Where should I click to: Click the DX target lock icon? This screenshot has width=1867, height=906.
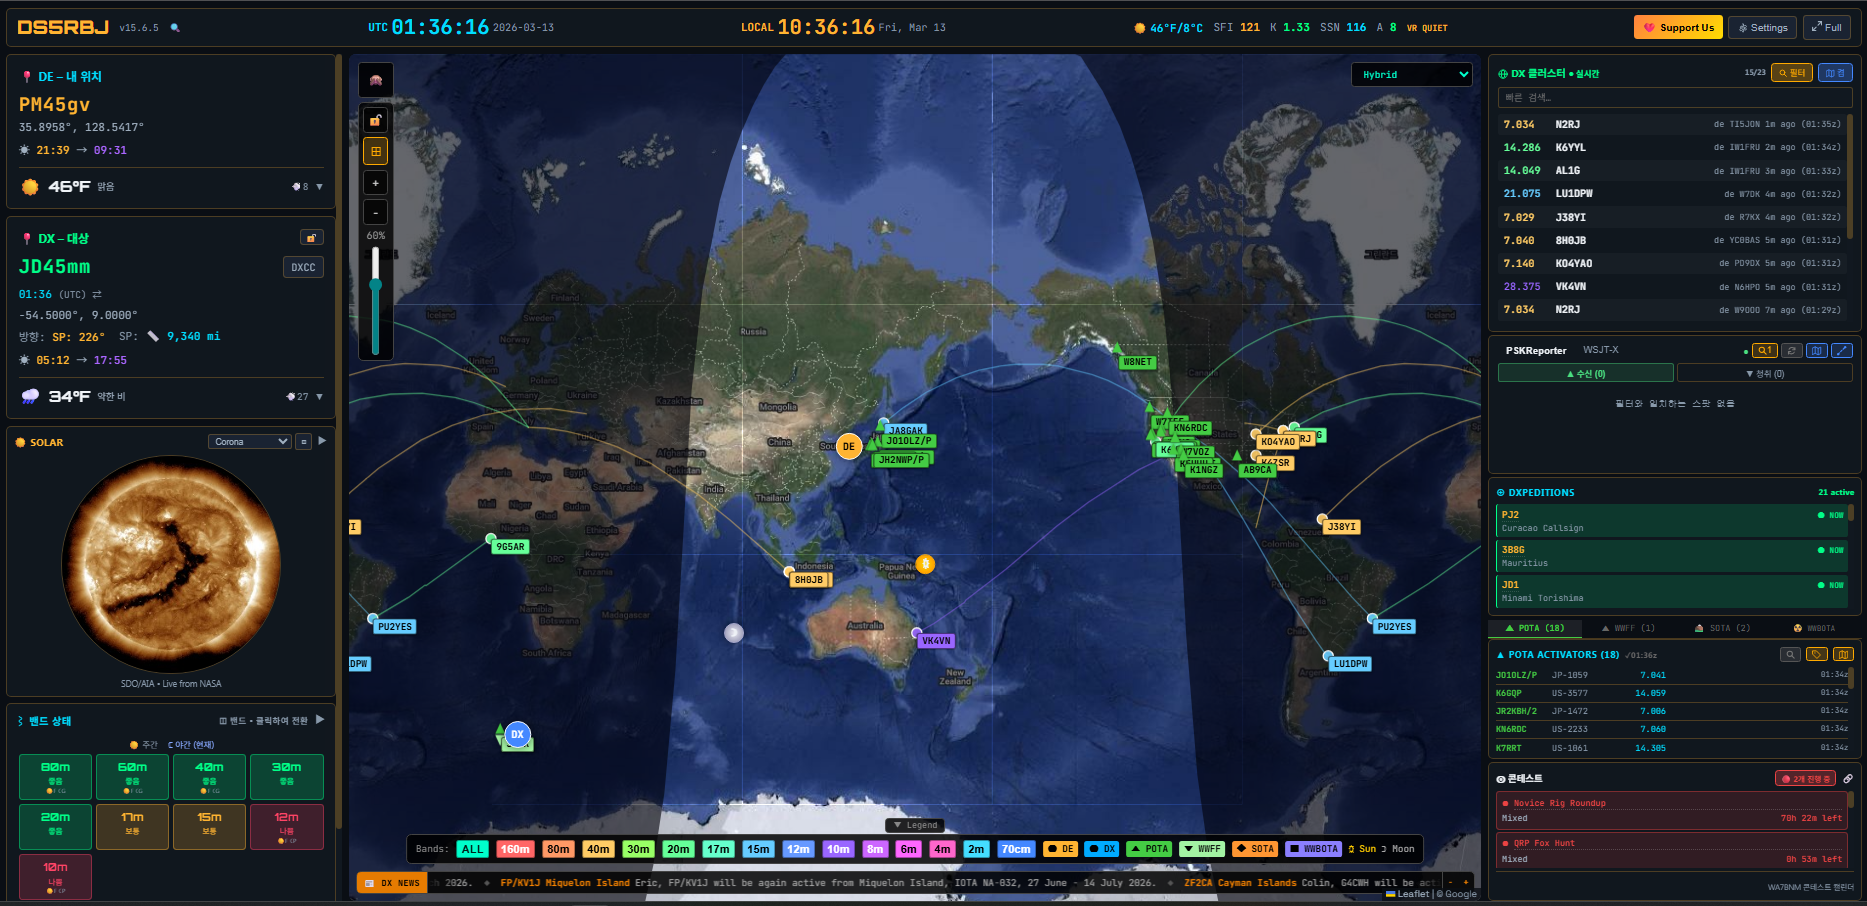(311, 238)
